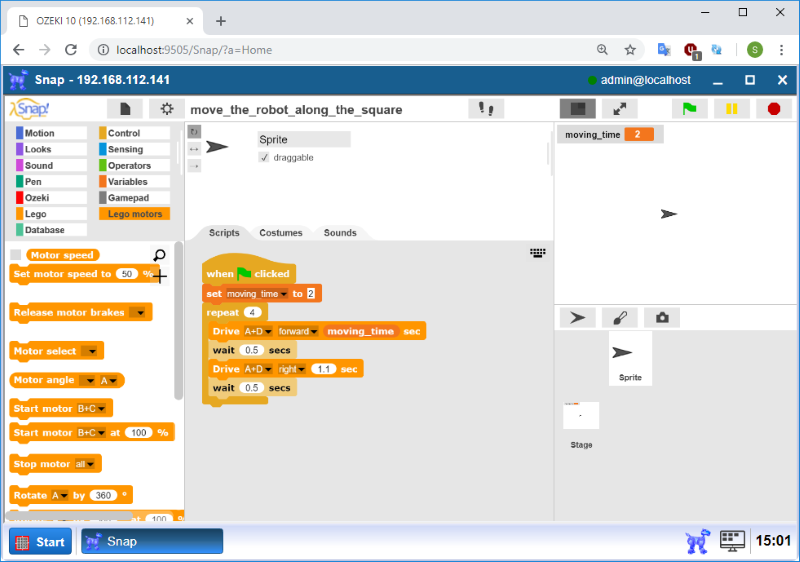
Task: Open the Control block category
Action: pyautogui.click(x=134, y=133)
